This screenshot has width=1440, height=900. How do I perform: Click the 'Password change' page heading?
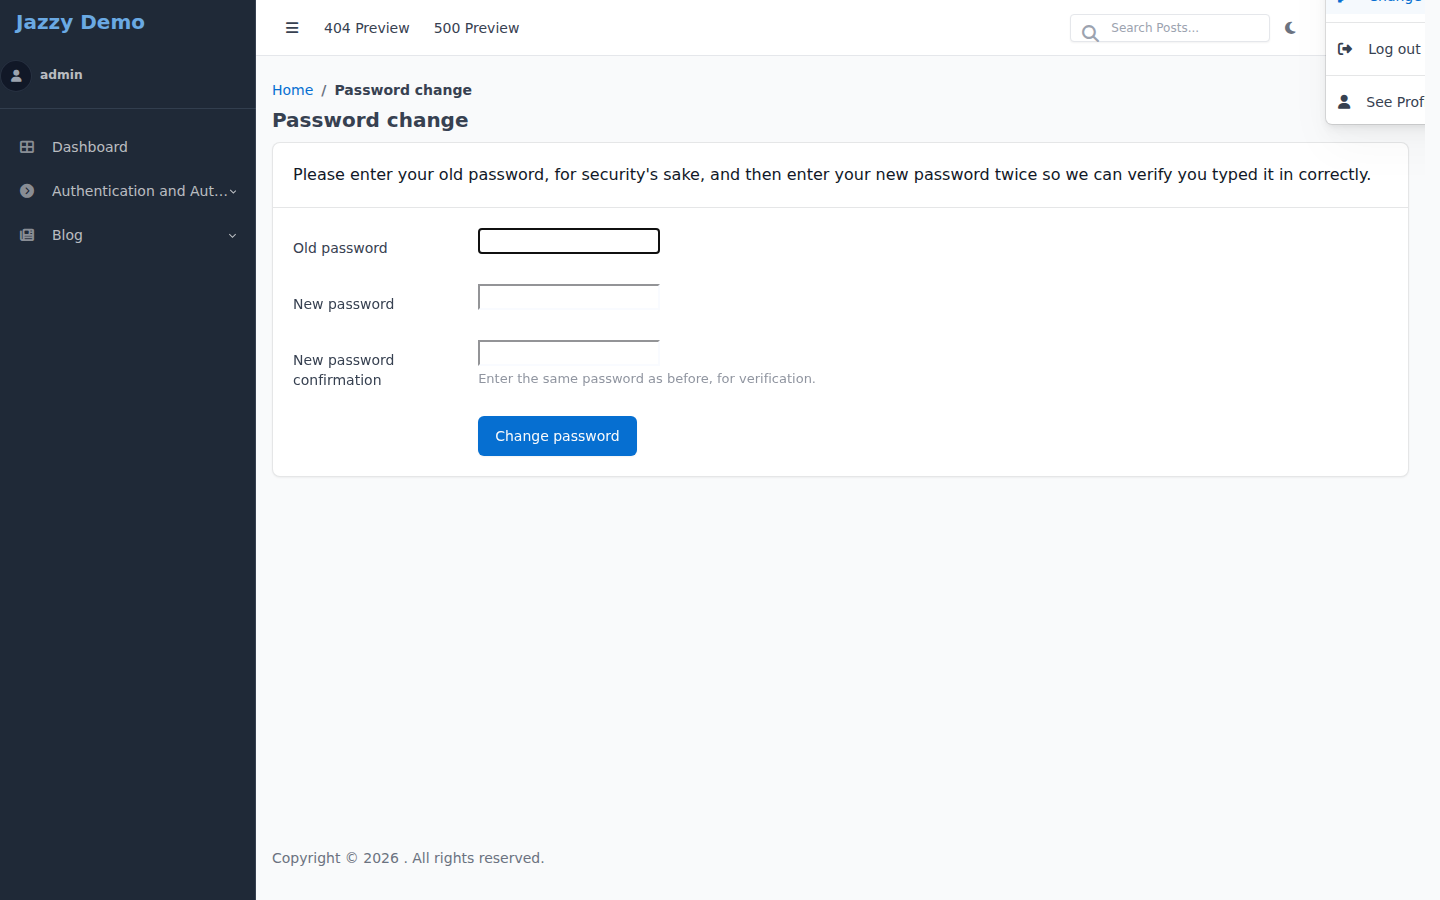370,120
